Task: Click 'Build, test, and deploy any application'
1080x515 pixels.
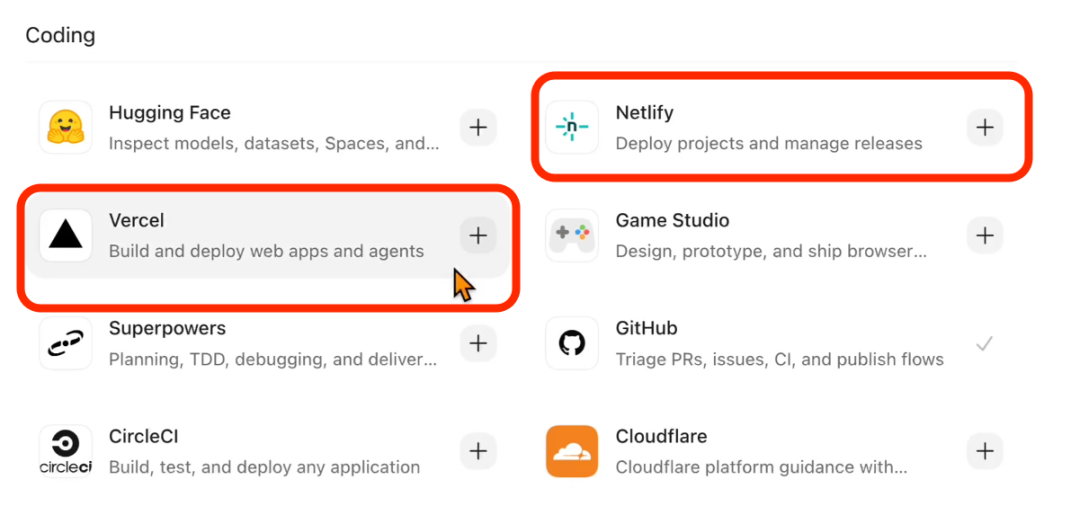Action: click(264, 467)
